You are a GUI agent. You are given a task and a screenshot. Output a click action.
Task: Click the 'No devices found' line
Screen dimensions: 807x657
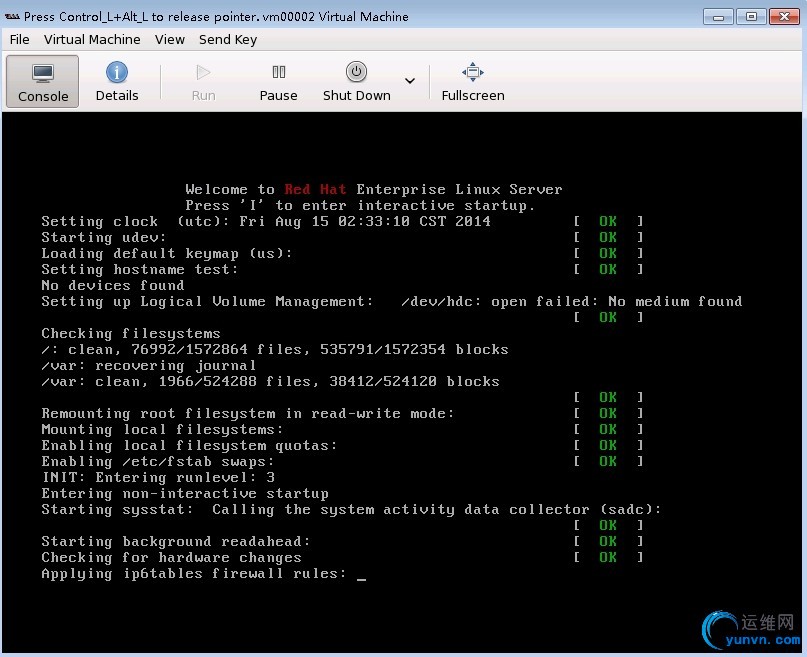[113, 286]
